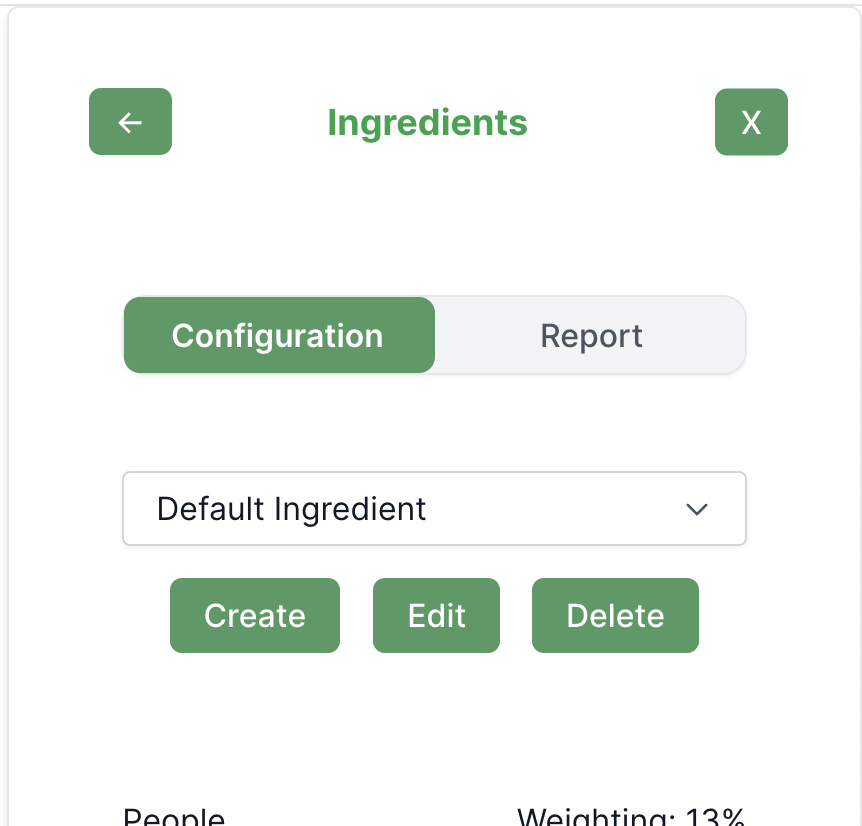Go back using the left arrow icon
The width and height of the screenshot is (862, 826).
pos(130,122)
